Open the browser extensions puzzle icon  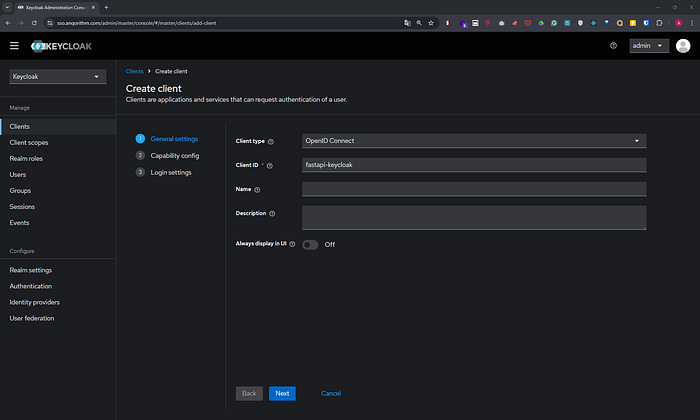coord(659,23)
